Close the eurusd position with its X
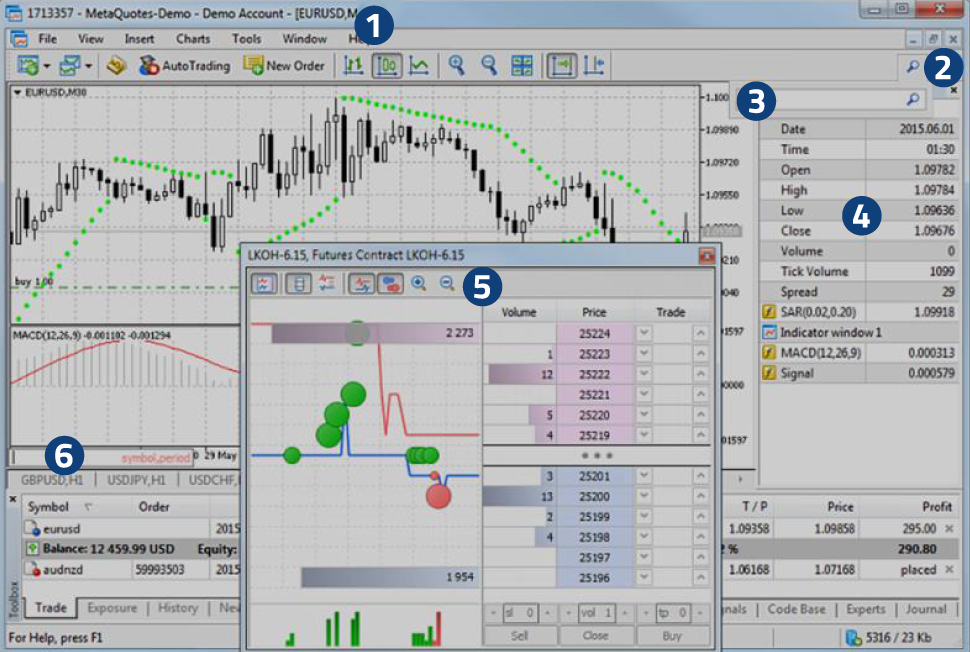 tap(949, 528)
